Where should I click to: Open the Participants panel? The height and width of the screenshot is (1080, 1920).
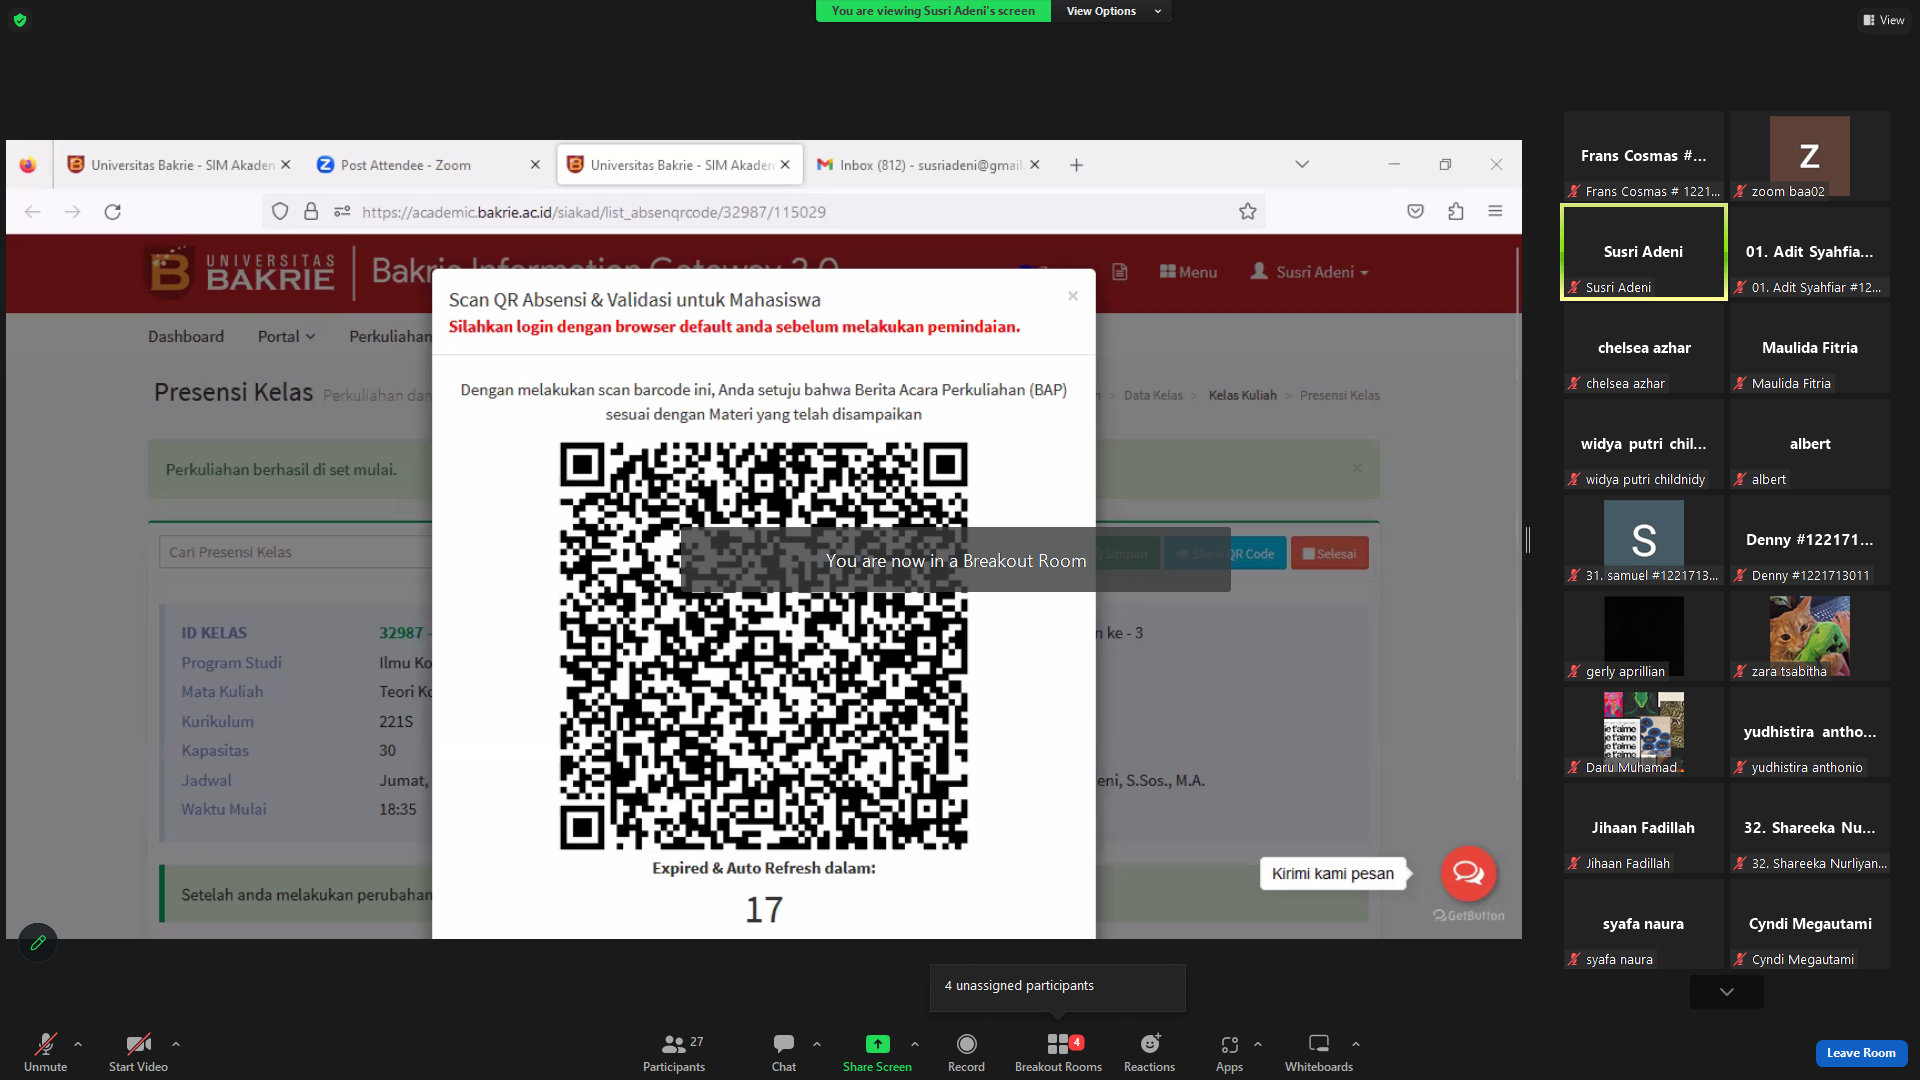pos(674,1052)
